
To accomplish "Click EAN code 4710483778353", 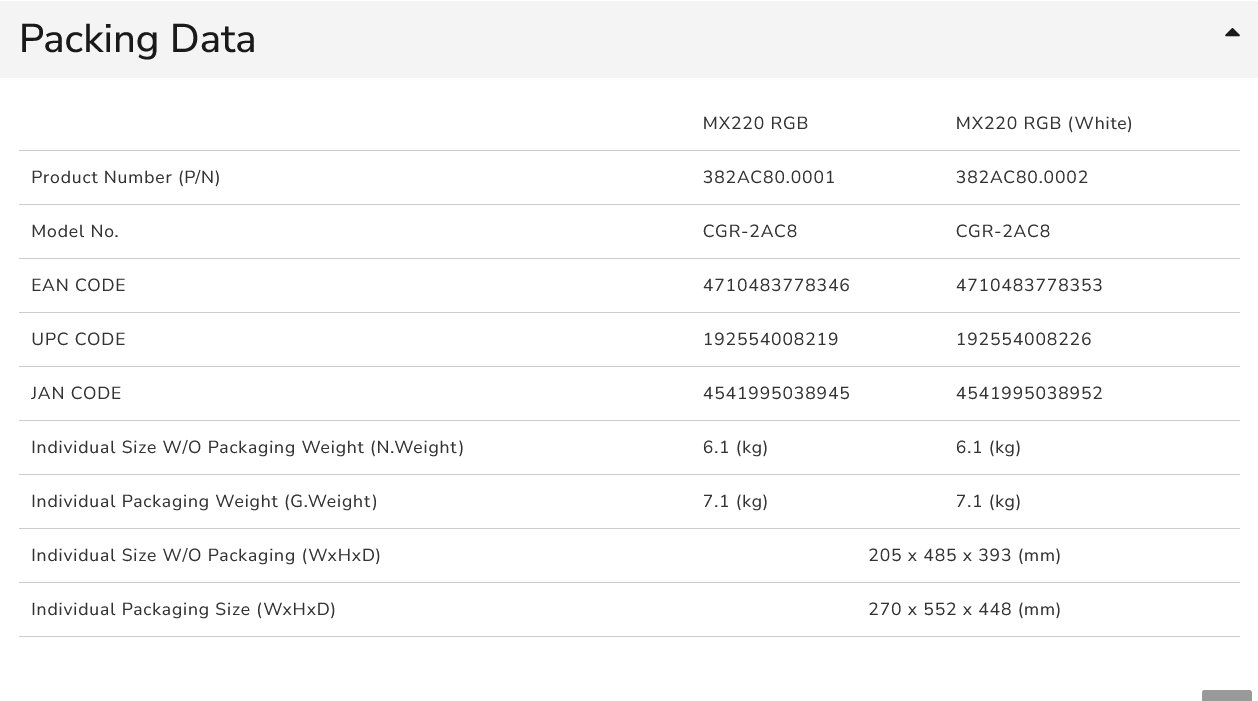I will [x=1029, y=286].
